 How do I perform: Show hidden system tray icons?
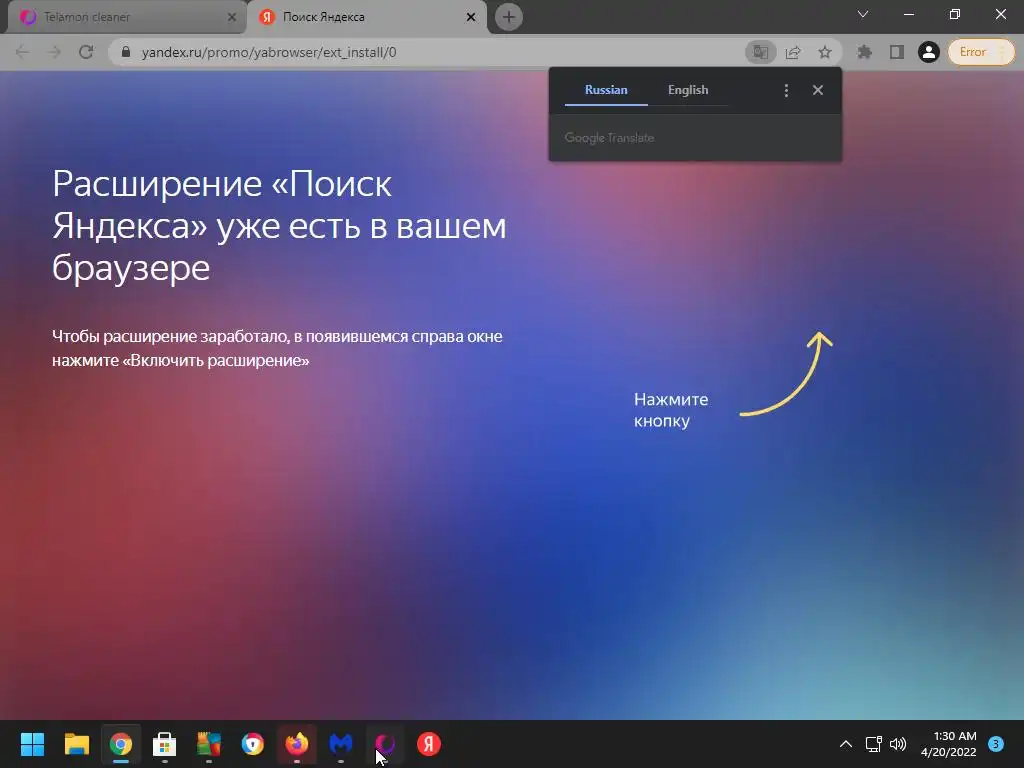(x=846, y=744)
